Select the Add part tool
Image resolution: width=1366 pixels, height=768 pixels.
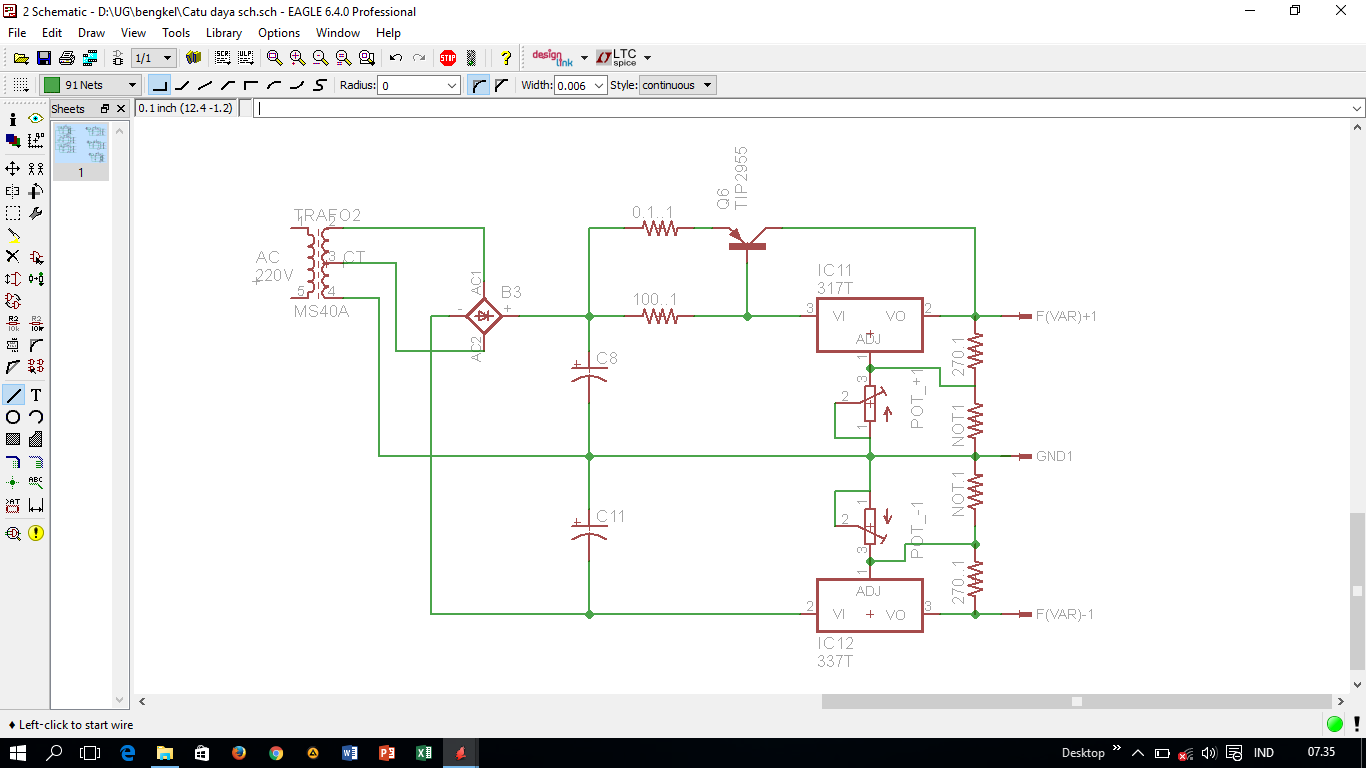36,257
